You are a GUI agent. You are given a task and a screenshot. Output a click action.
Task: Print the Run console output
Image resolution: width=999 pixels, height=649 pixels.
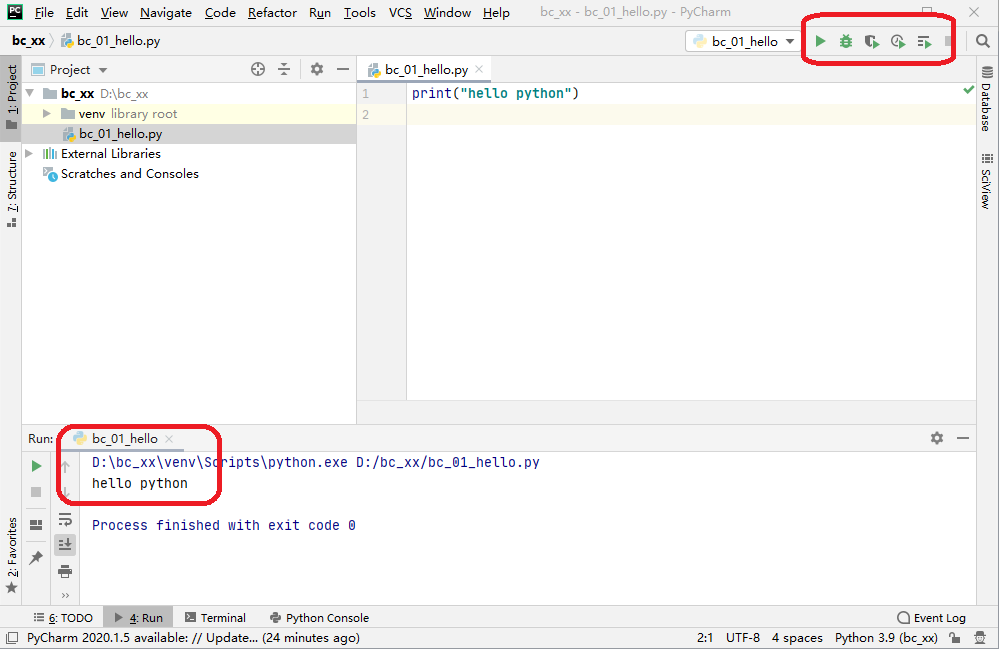(65, 571)
